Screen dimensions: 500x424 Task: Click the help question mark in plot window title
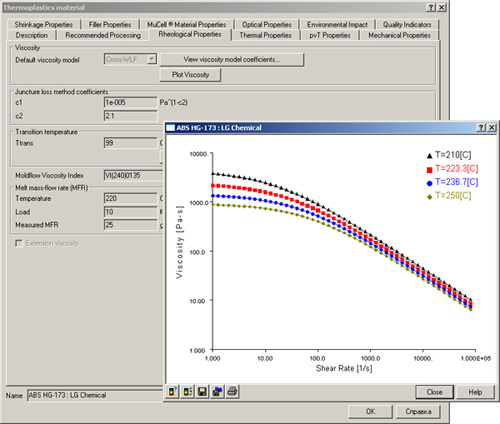point(481,128)
